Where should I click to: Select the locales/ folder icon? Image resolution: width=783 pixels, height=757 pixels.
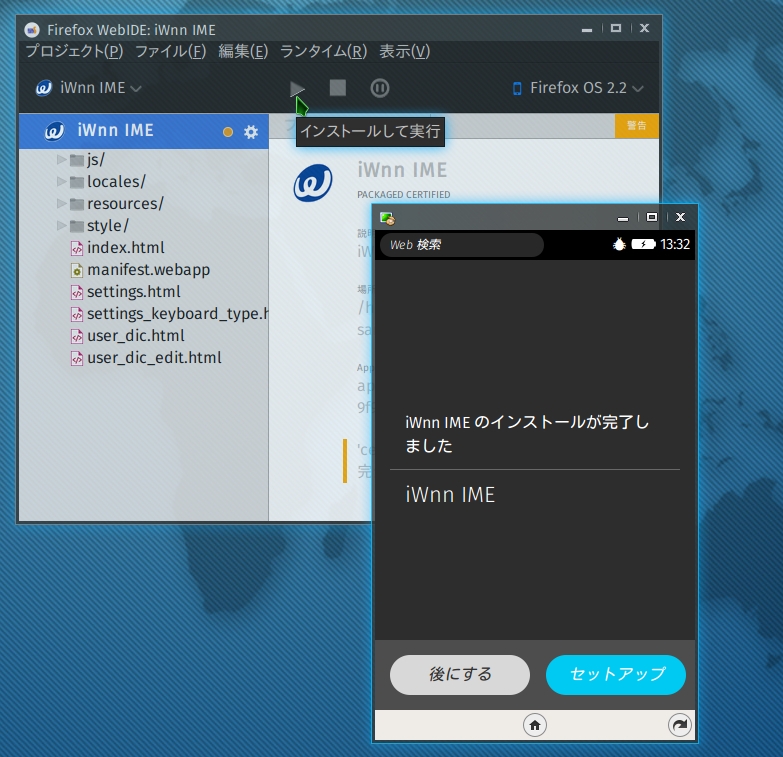tap(76, 182)
